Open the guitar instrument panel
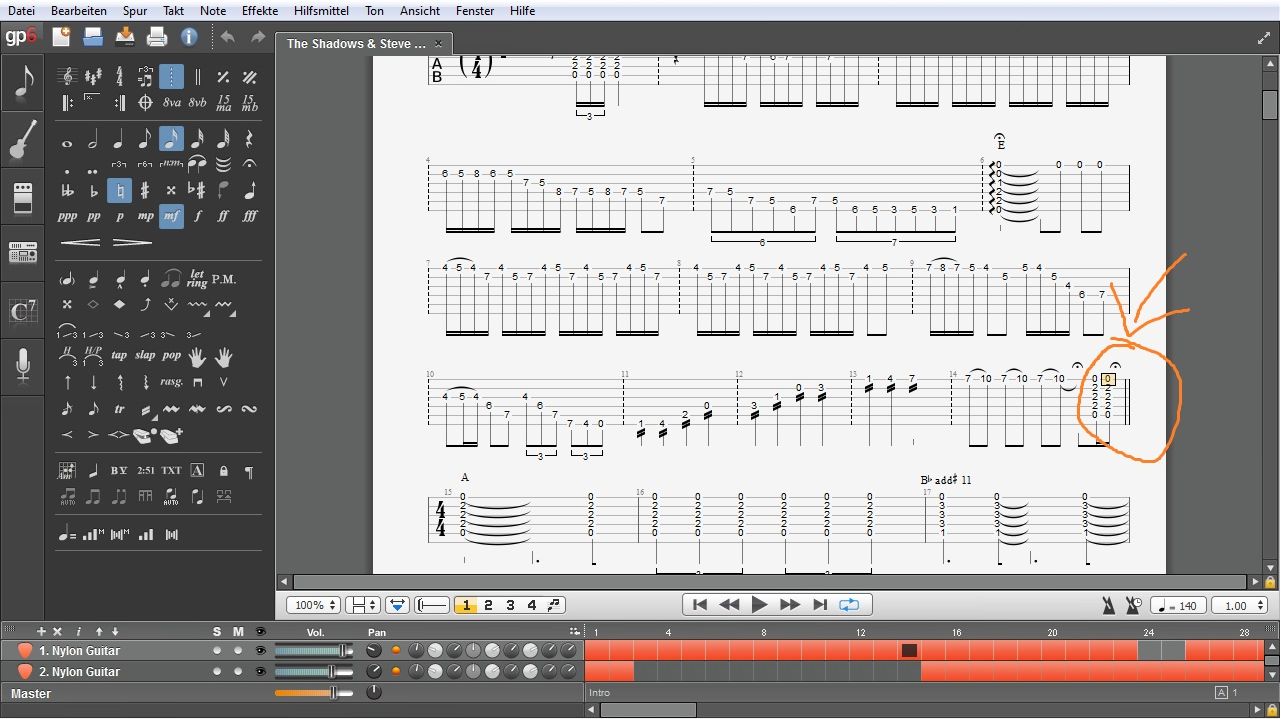 point(22,140)
